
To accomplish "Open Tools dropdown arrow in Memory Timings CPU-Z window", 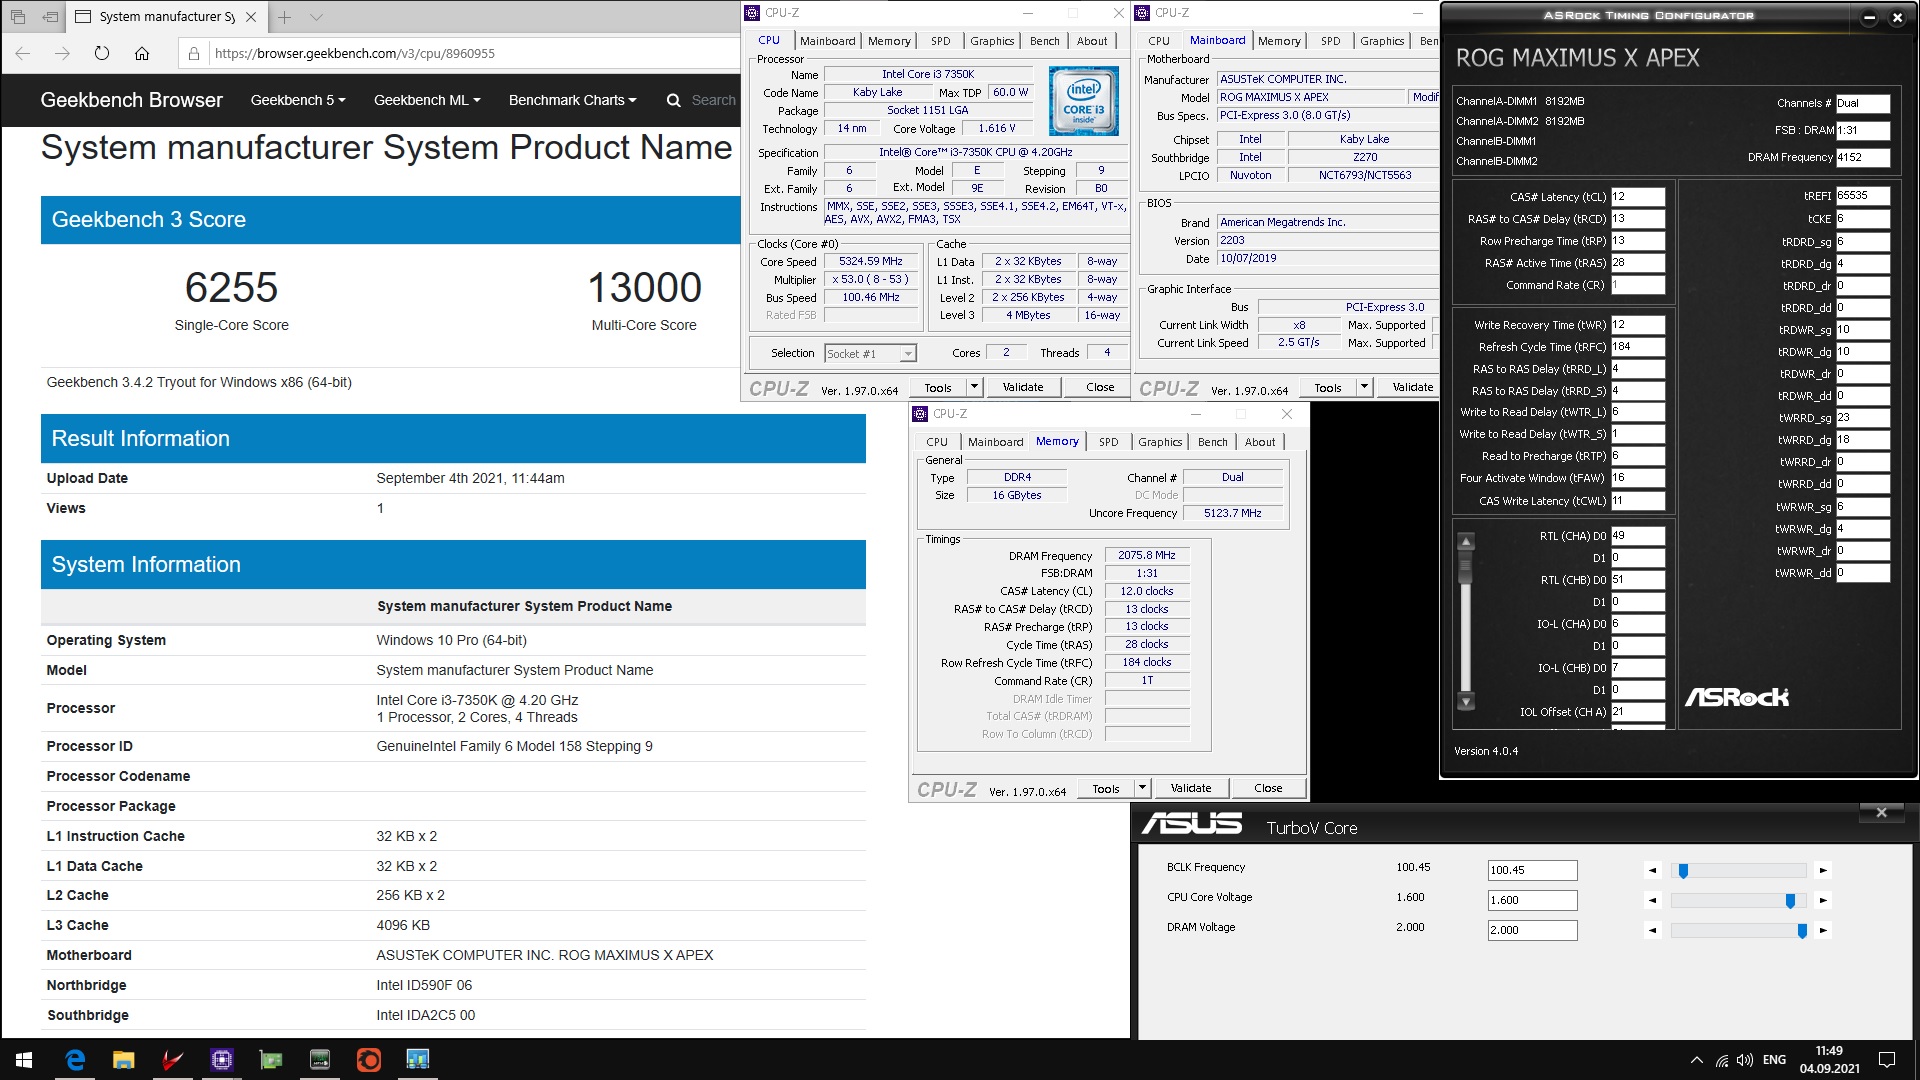I will (1142, 788).
